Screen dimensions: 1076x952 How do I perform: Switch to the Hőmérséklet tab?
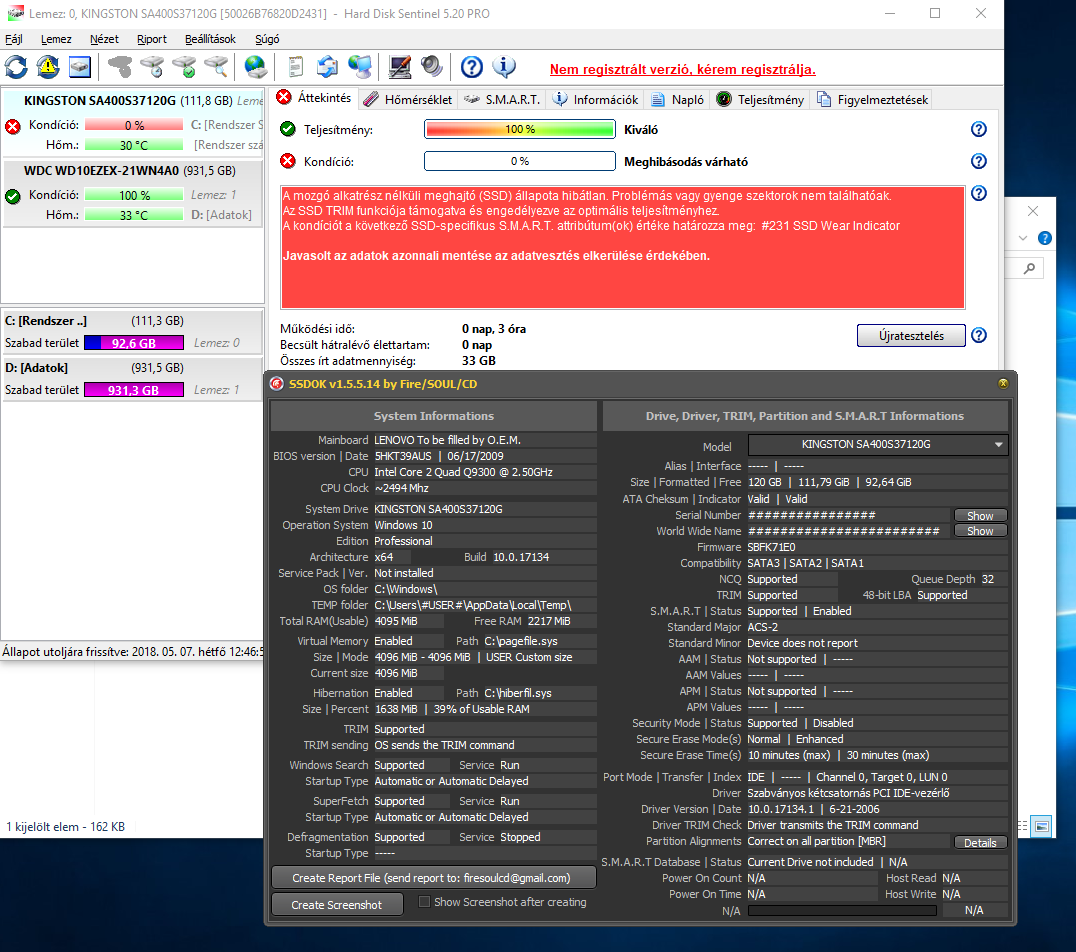pyautogui.click(x=408, y=100)
